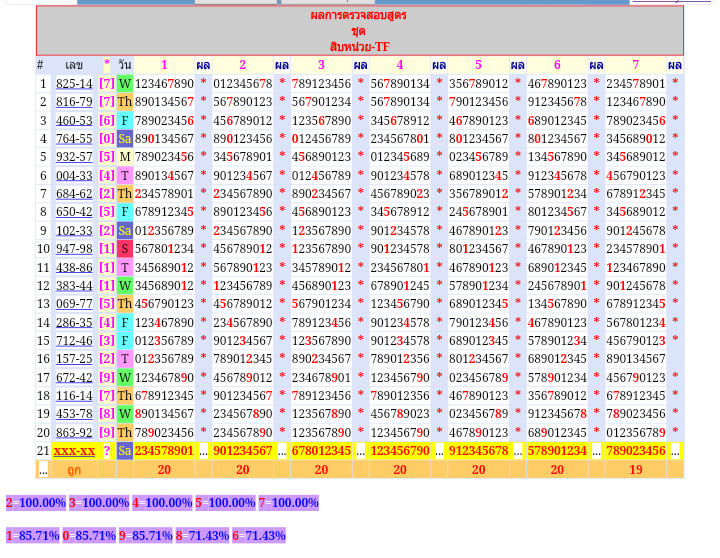Screen dimensions: 720x558
Task: Open the 764-55 number link
Action: [x=74, y=139]
